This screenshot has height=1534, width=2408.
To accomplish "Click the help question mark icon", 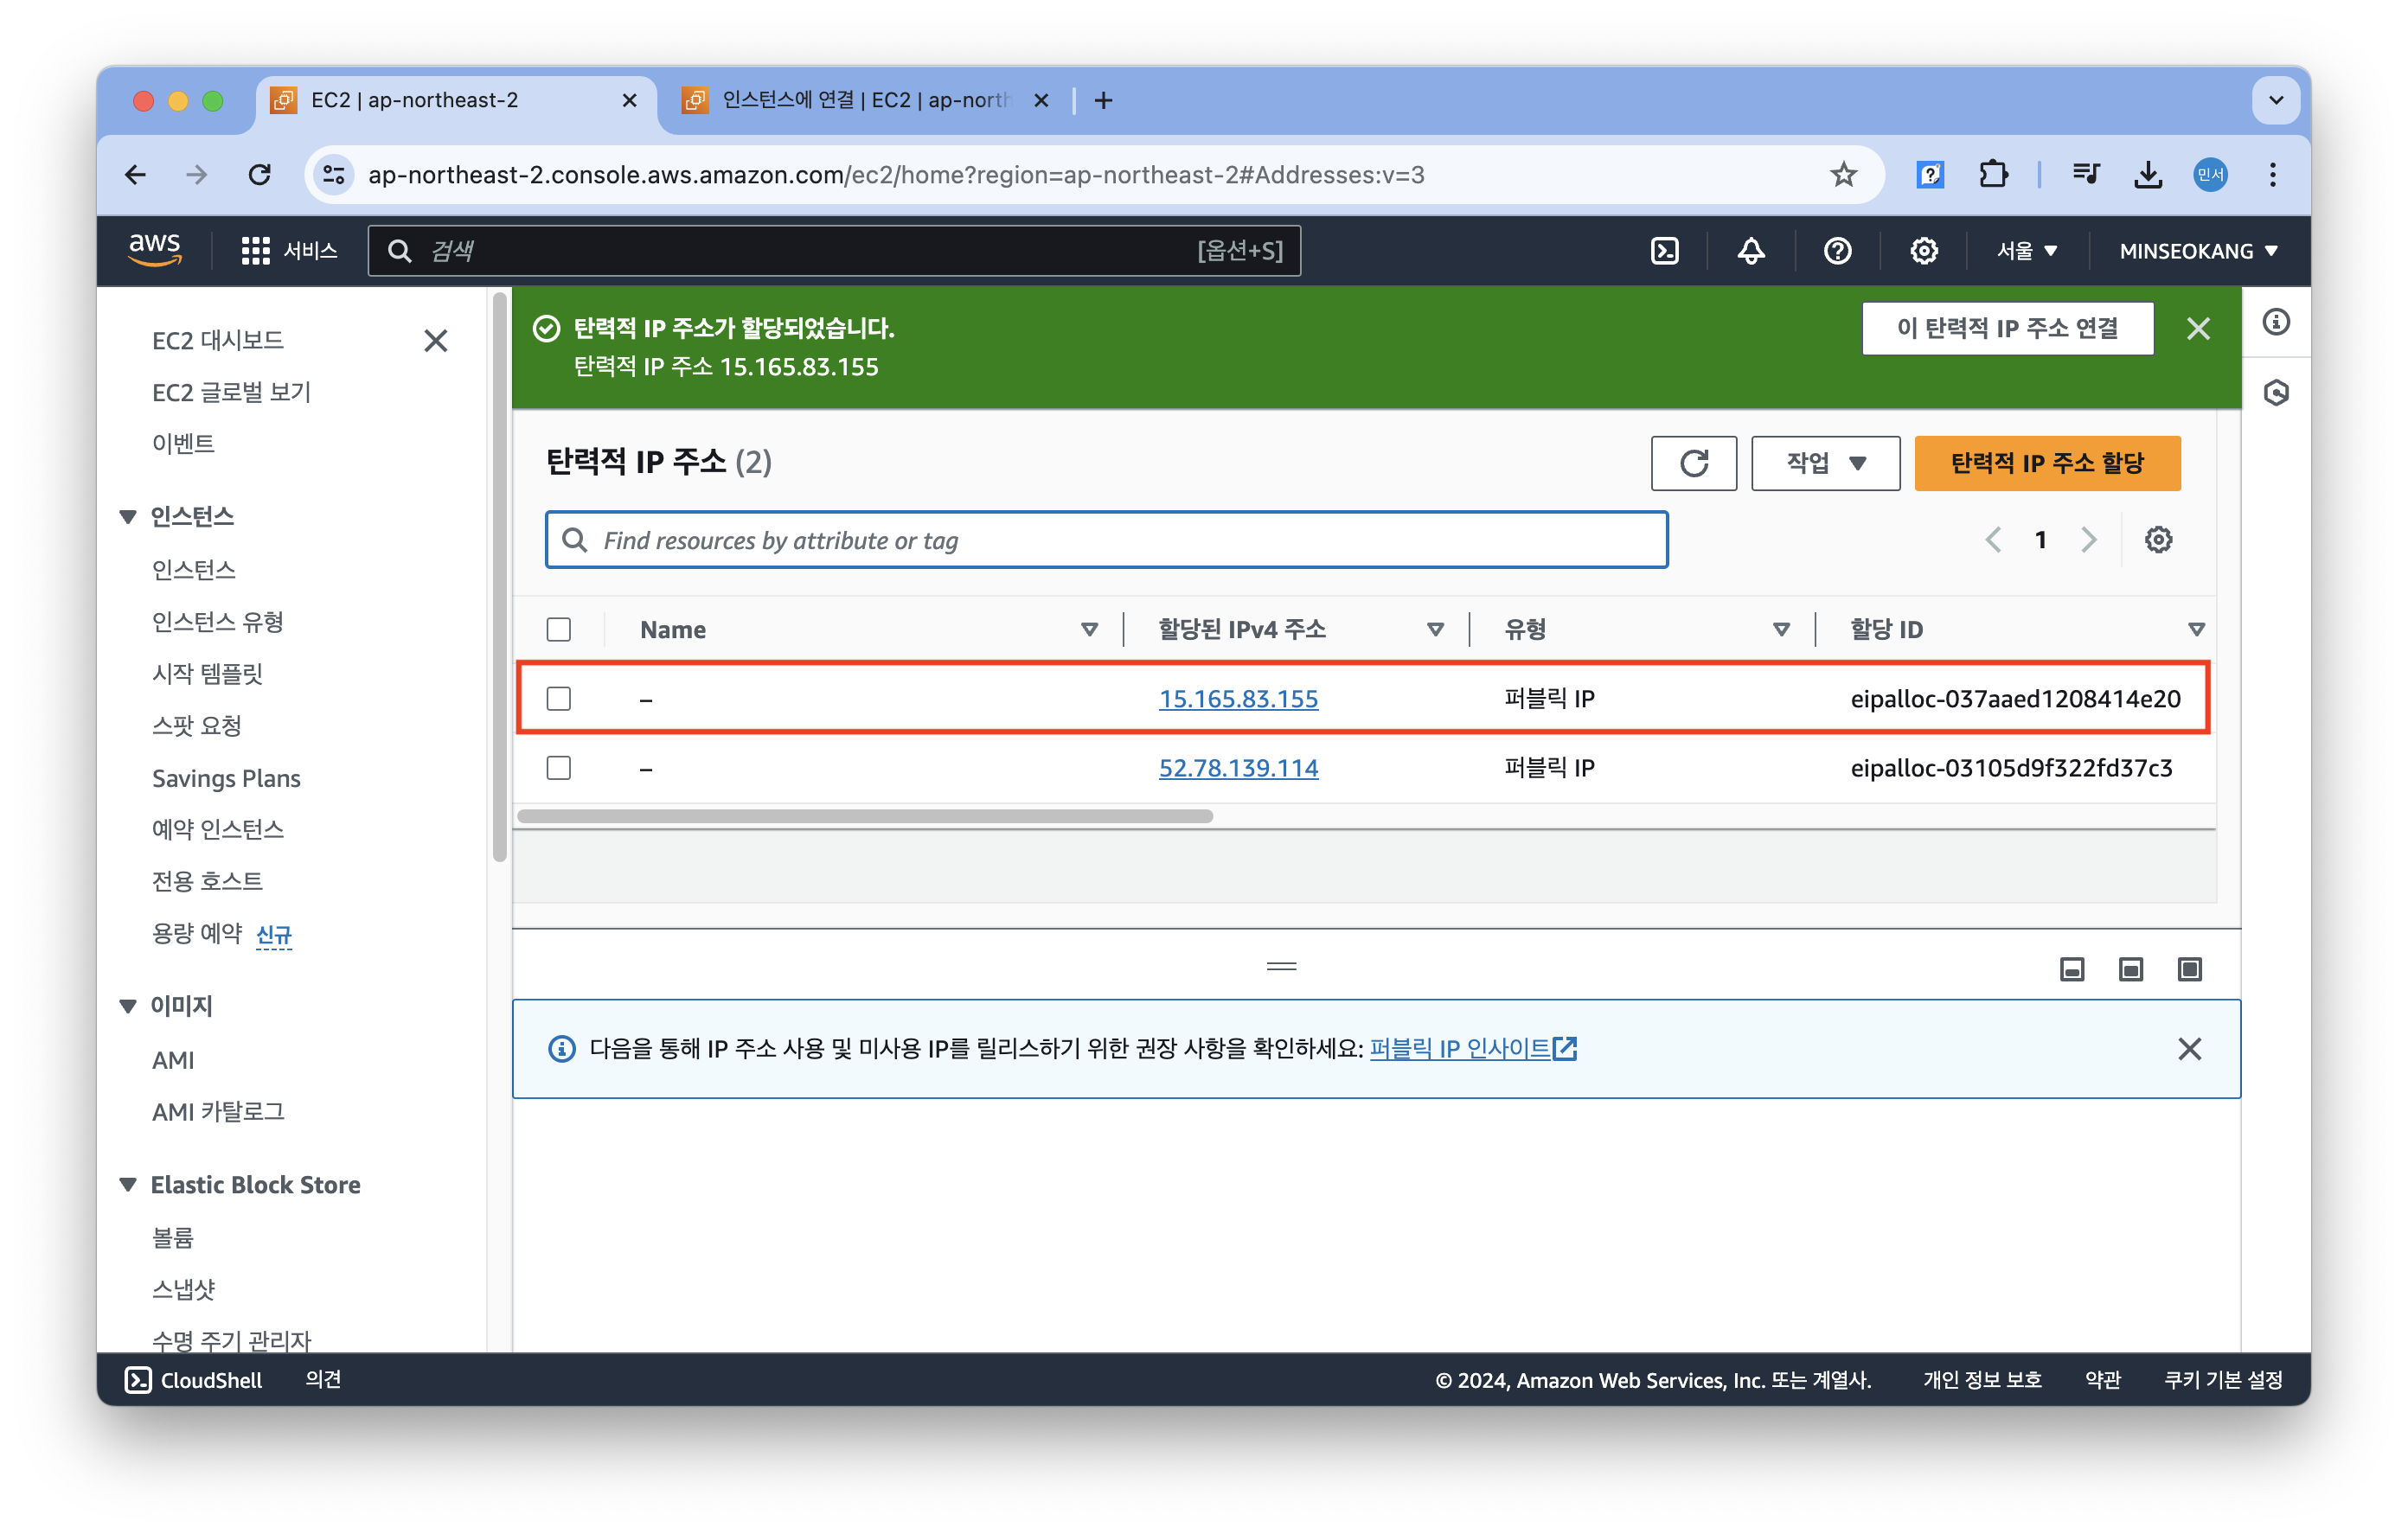I will (1837, 251).
